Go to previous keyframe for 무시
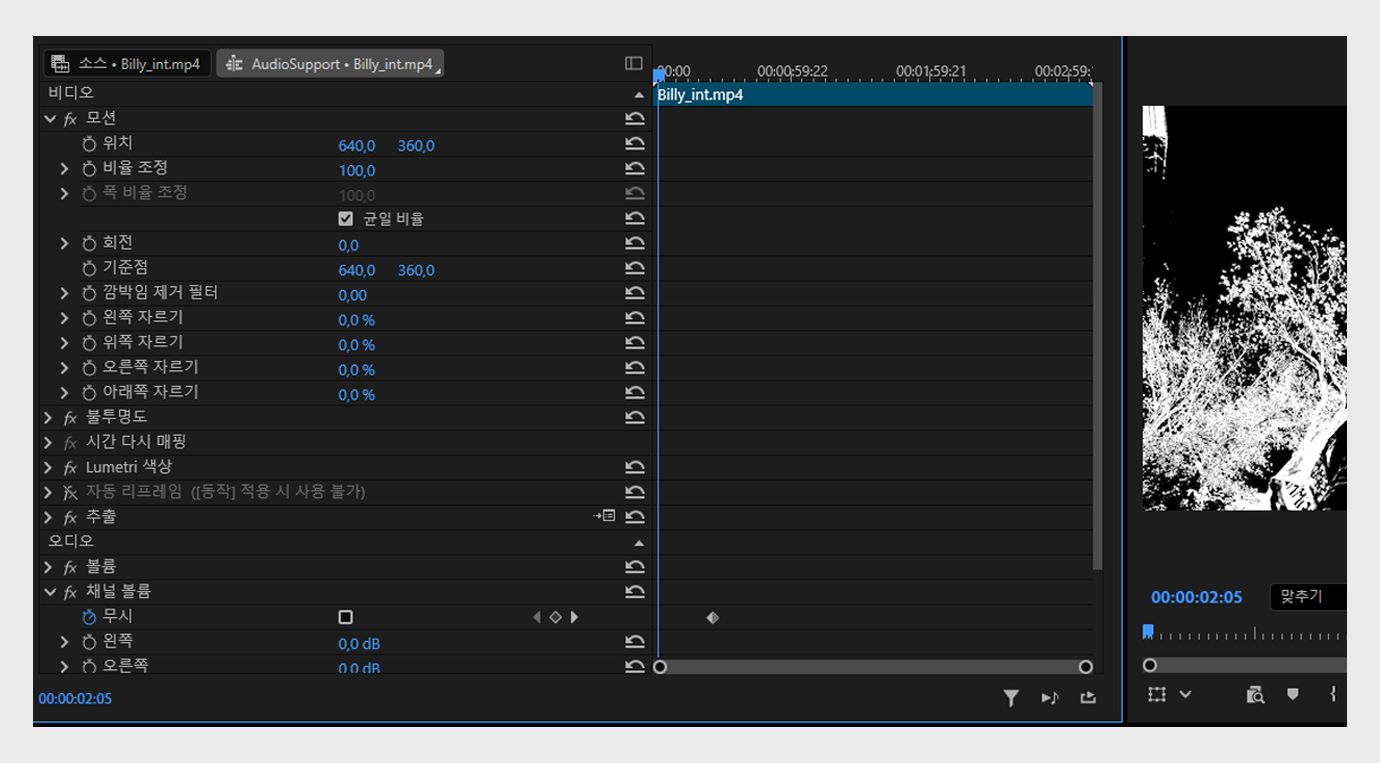The width and height of the screenshot is (1380, 763). tap(537, 617)
